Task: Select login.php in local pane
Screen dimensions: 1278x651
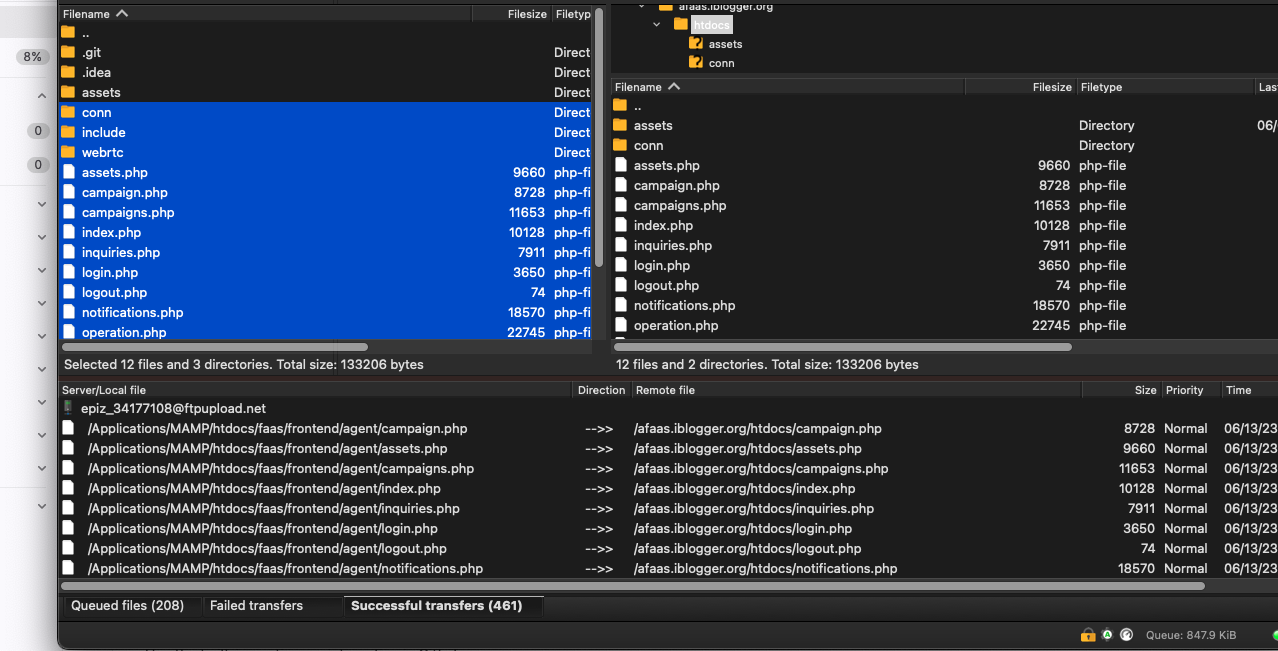Action: point(325,272)
